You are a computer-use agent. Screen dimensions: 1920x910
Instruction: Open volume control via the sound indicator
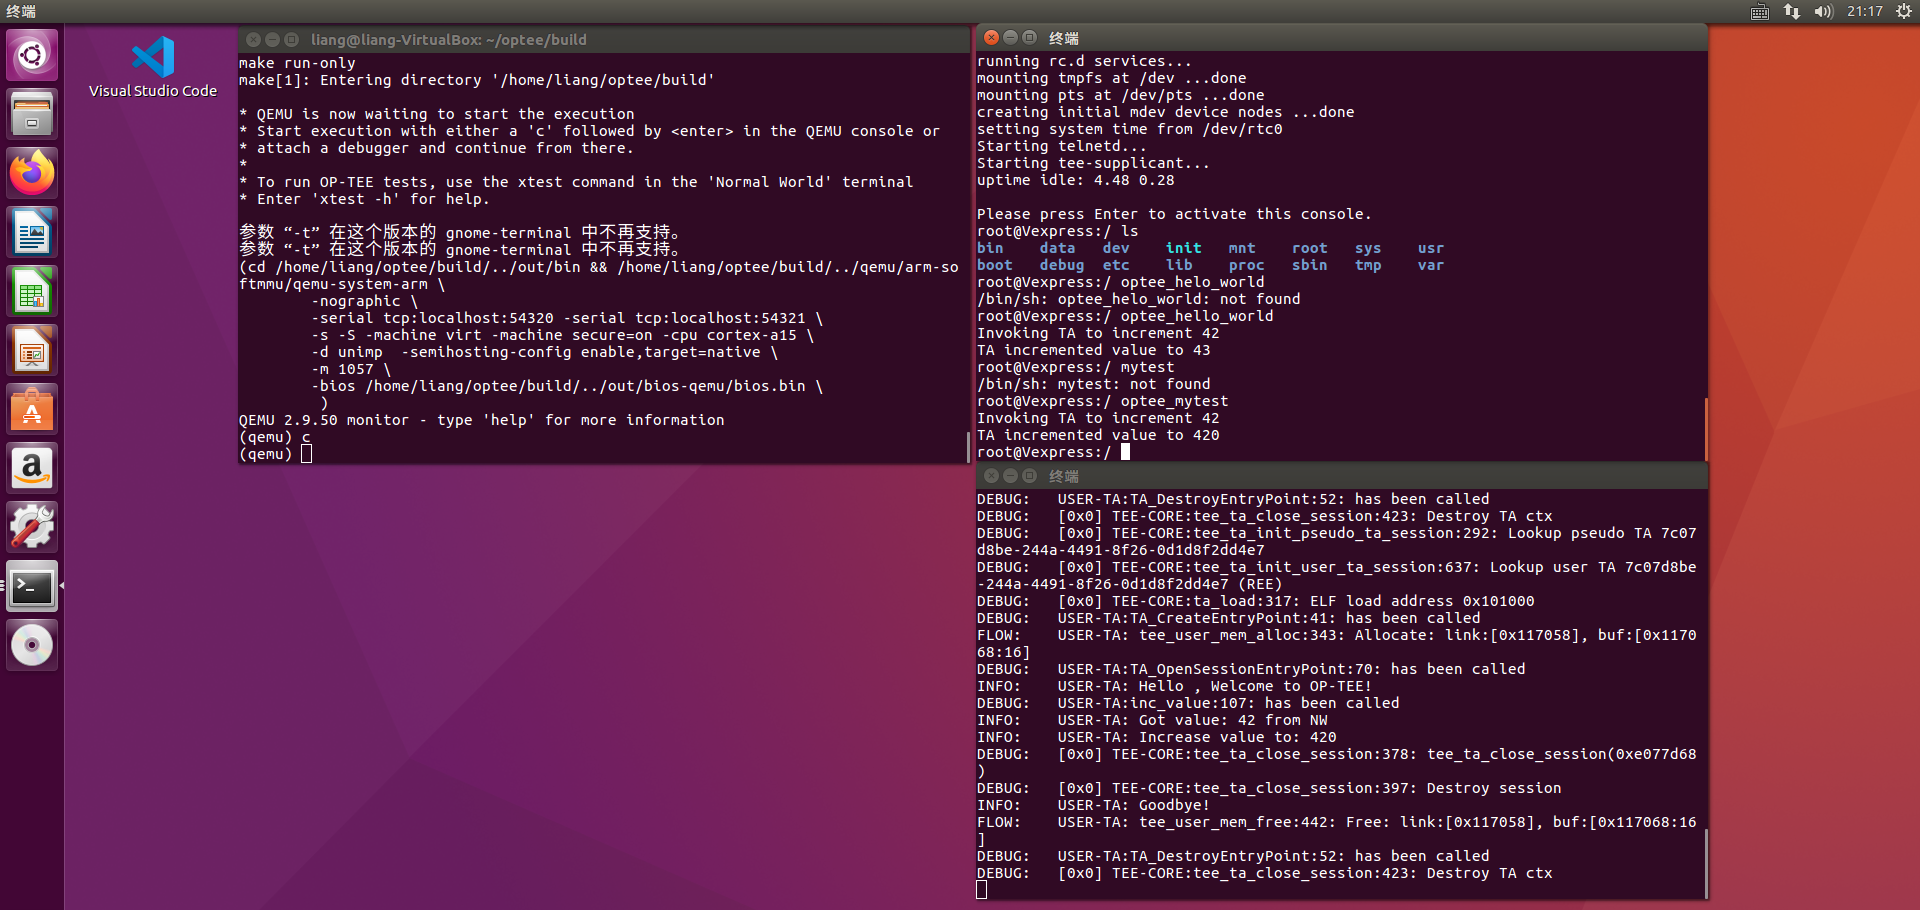tap(1823, 12)
